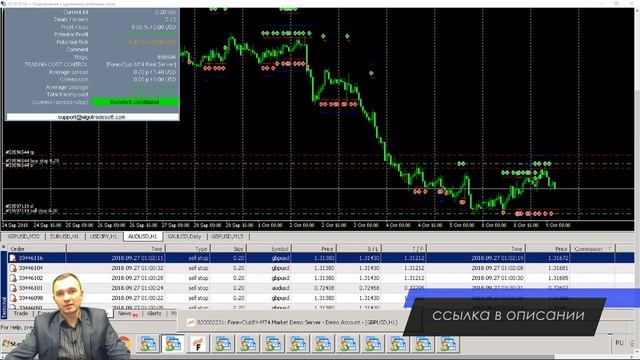The image size is (640, 360).
Task: Select order number 33446104
Action: click(x=31, y=268)
